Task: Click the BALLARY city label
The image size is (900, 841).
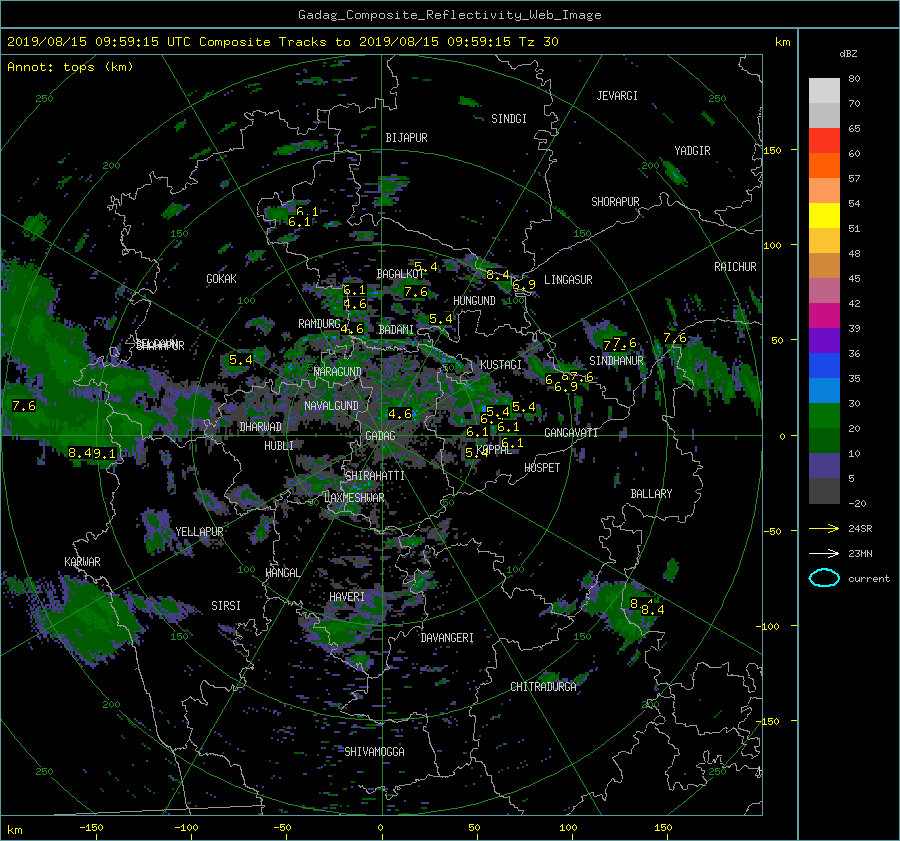Action: click(x=651, y=494)
